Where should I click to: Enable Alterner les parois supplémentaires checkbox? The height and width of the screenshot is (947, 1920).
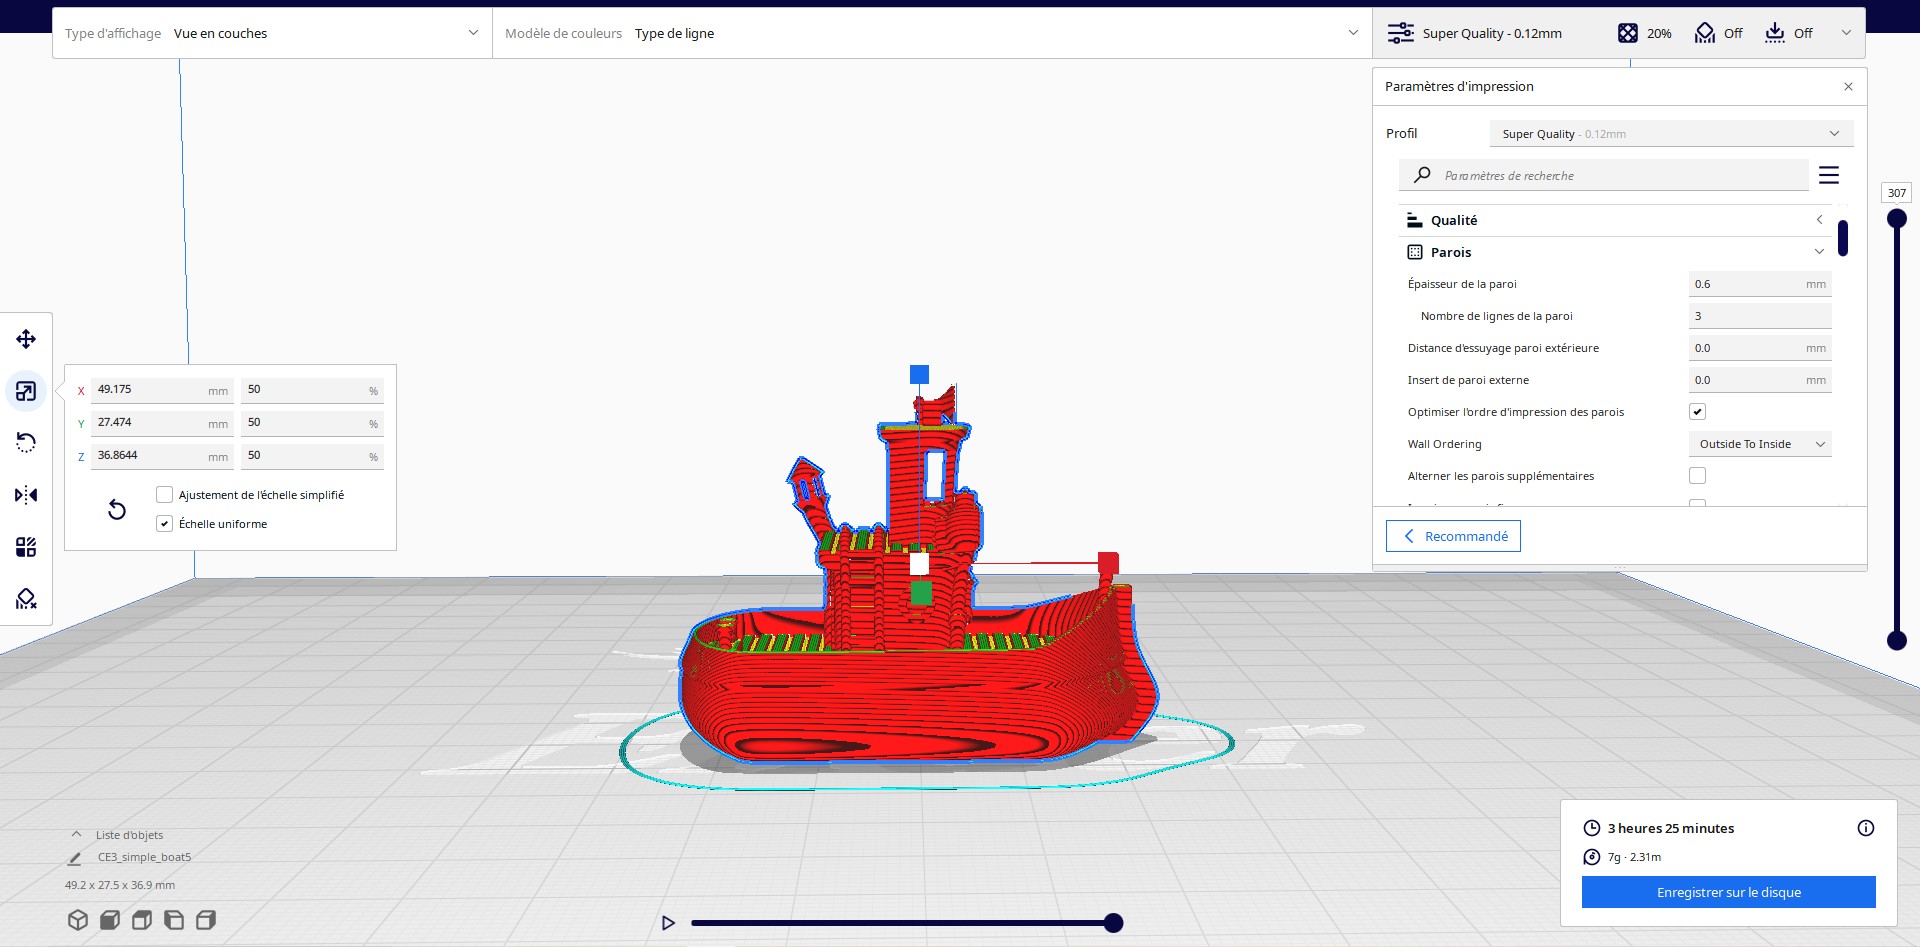pyautogui.click(x=1698, y=476)
